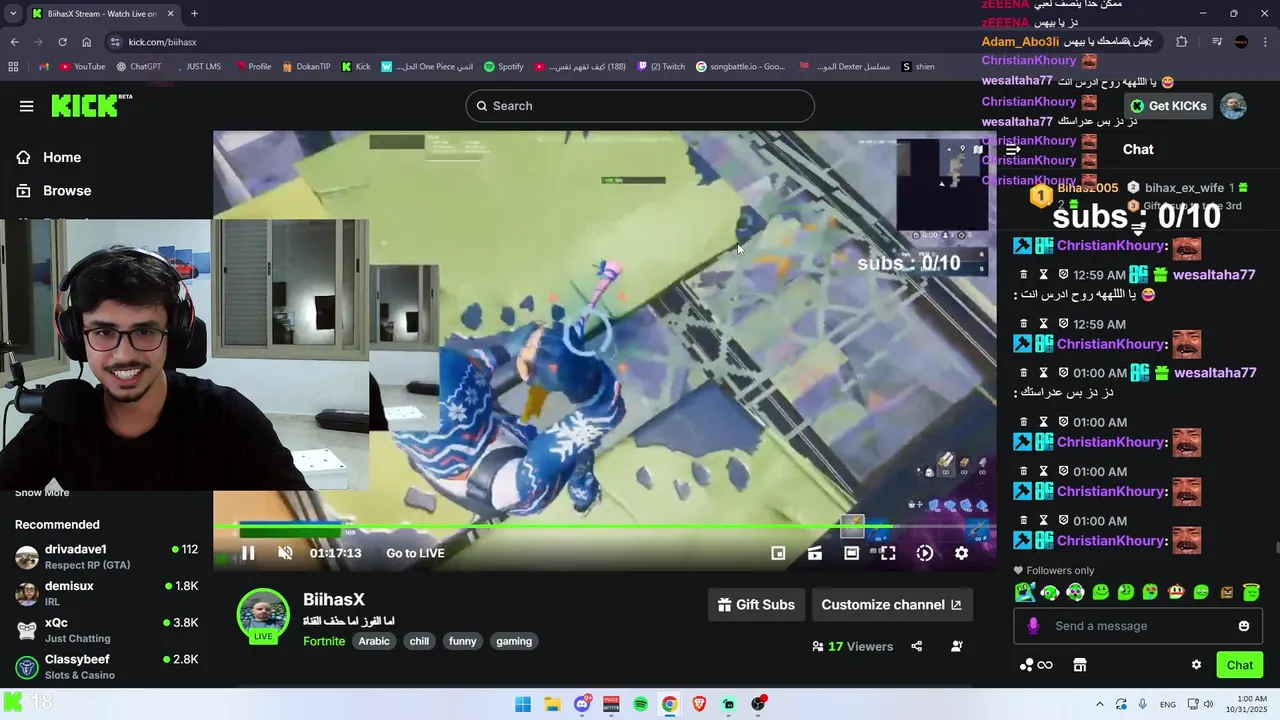The height and width of the screenshot is (720, 1280).
Task: Open the browser tab search dropdown
Action: click(x=12, y=14)
